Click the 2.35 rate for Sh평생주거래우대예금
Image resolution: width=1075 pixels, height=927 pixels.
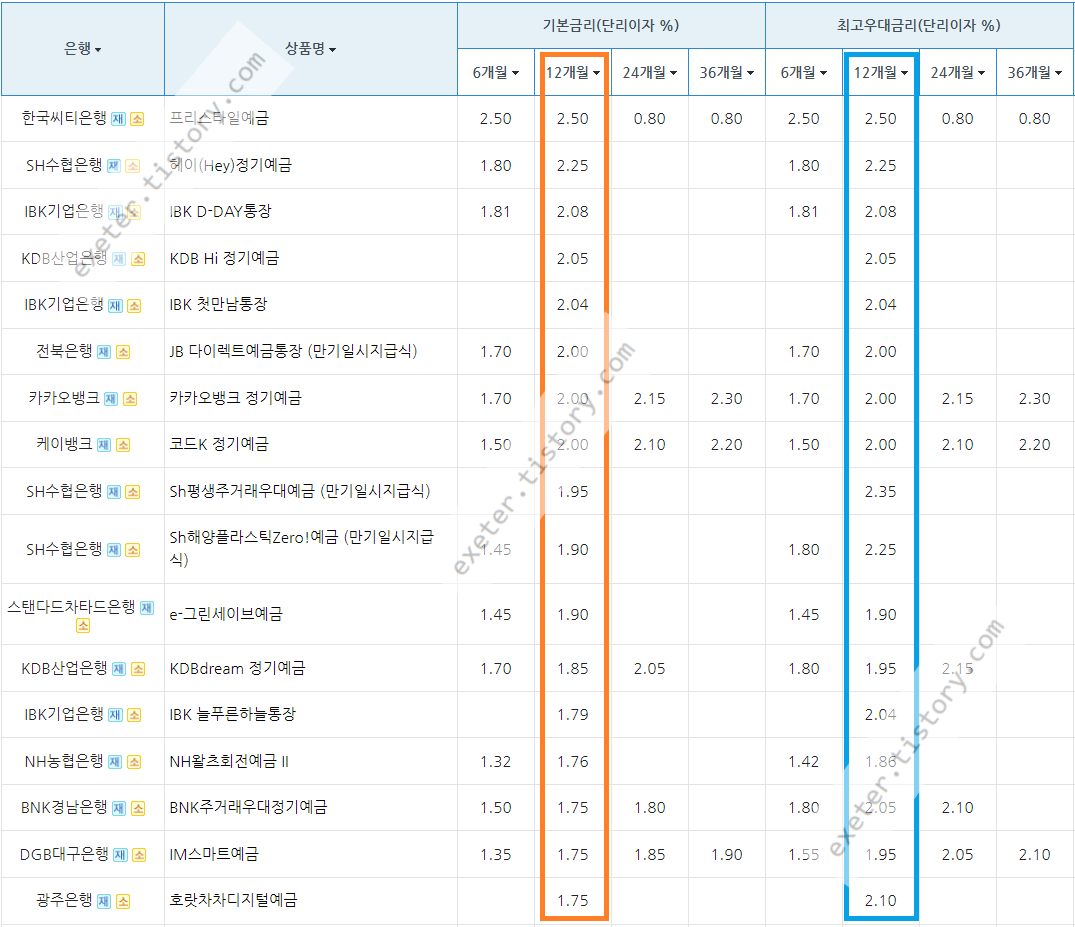[880, 492]
